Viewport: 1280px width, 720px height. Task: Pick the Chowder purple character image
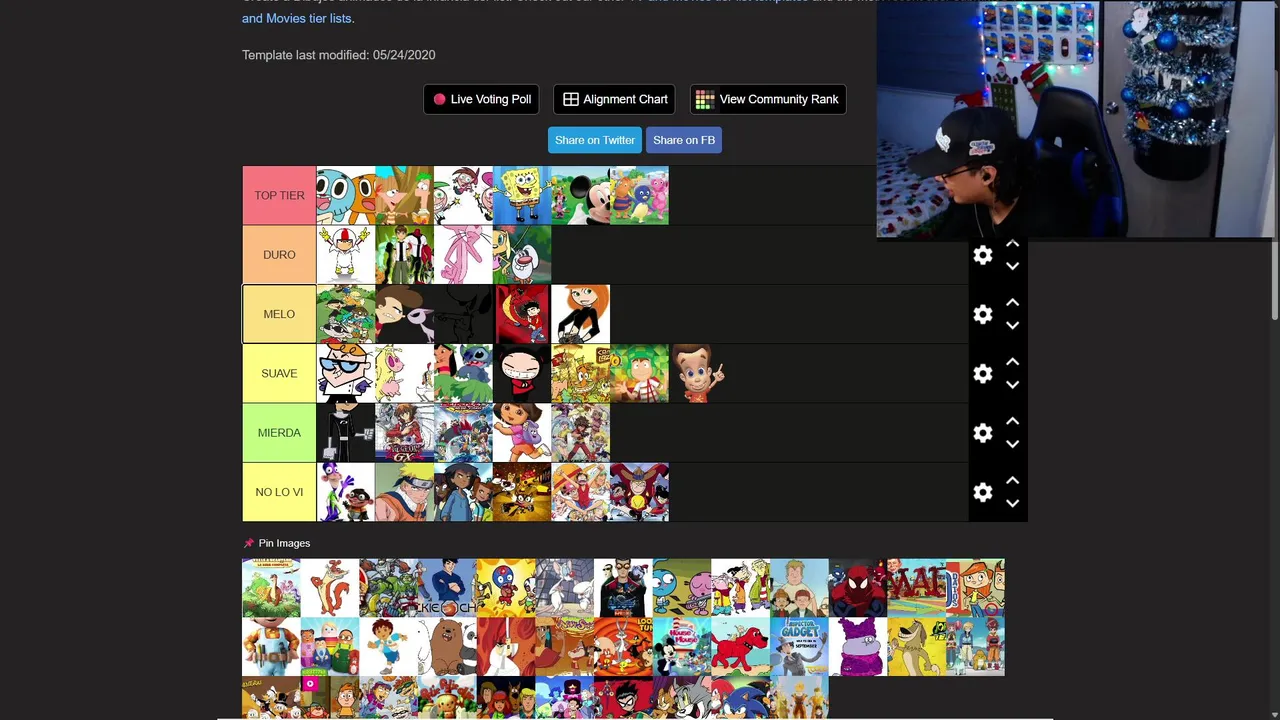pos(858,647)
